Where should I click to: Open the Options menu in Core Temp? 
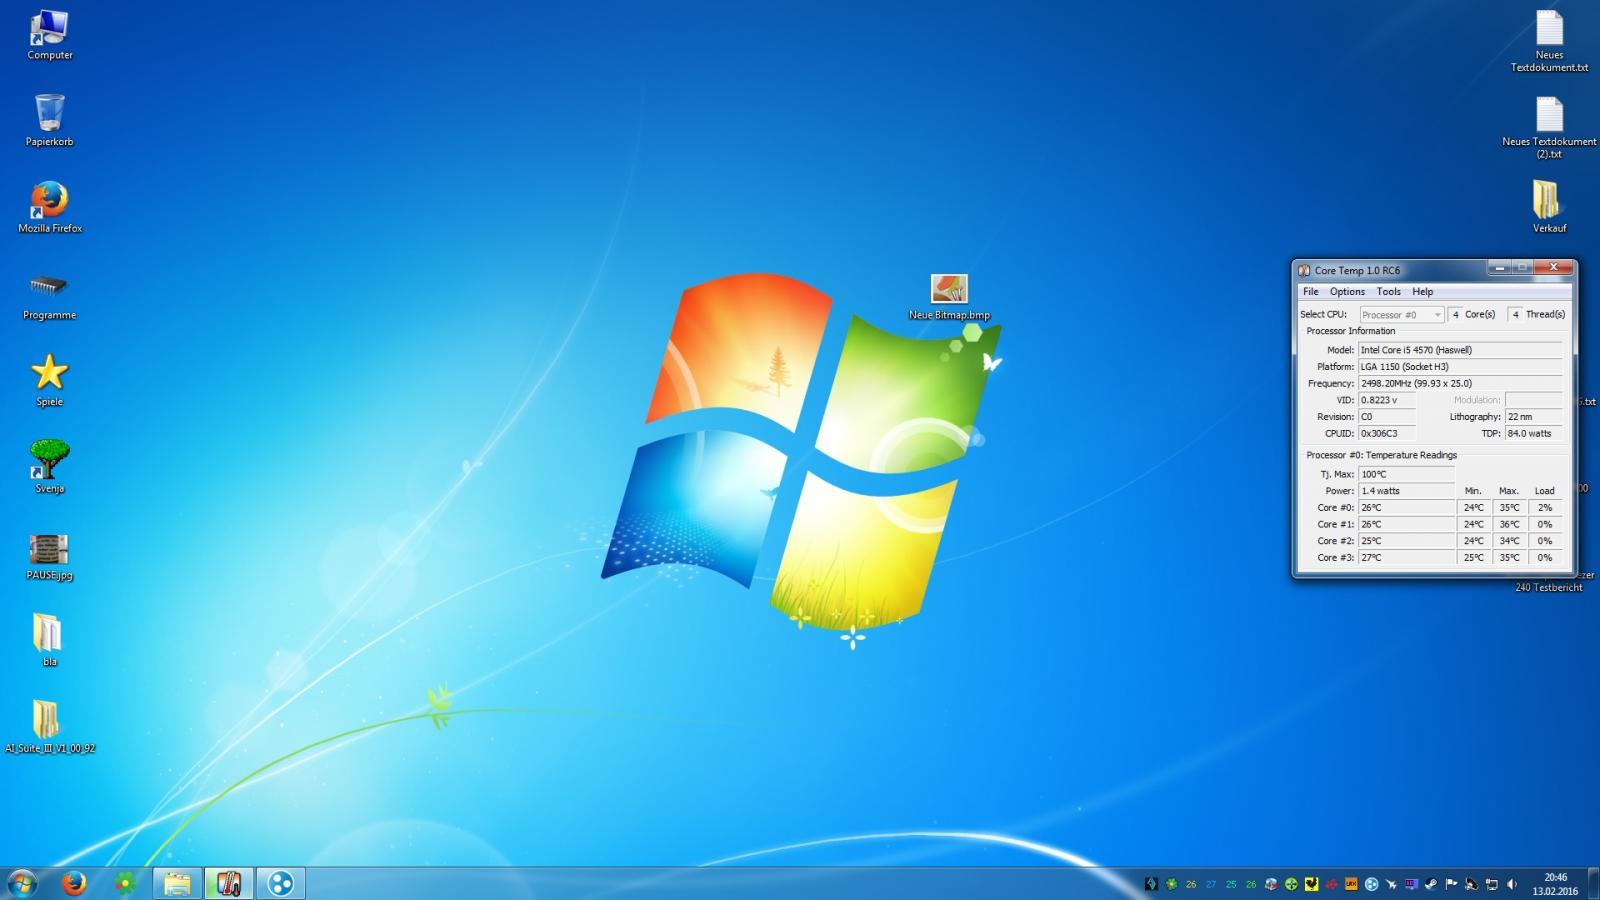pyautogui.click(x=1347, y=292)
